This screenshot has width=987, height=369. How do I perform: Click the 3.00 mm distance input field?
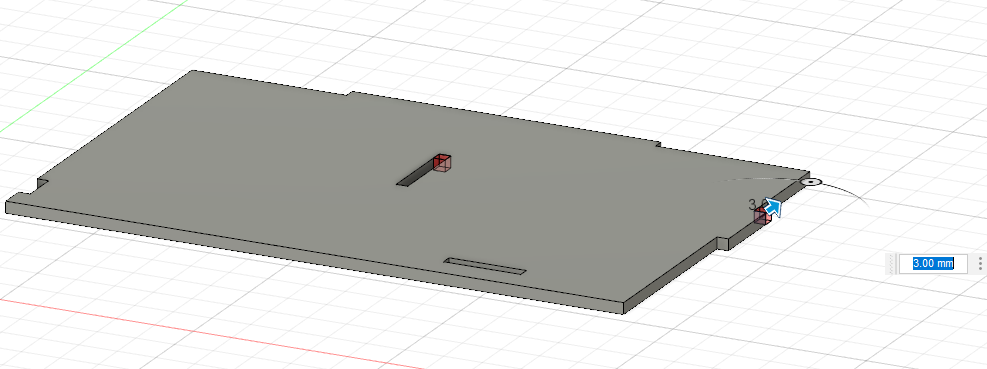tap(933, 263)
